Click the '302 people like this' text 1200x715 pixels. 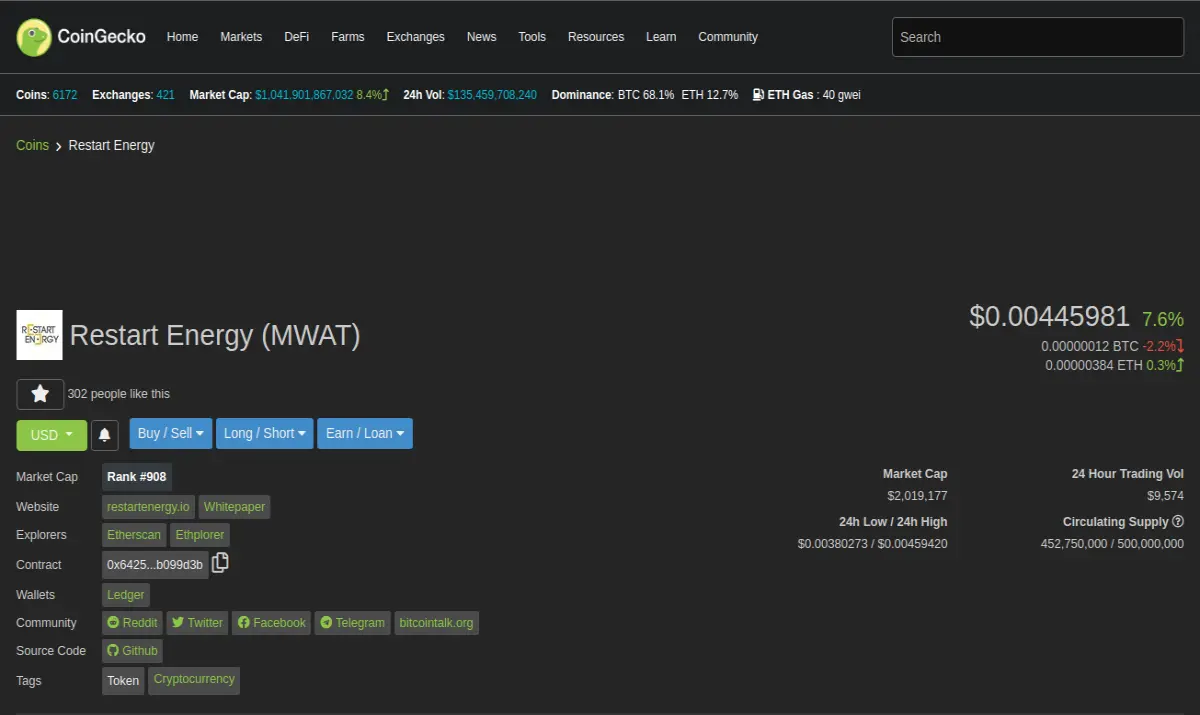[x=118, y=394]
